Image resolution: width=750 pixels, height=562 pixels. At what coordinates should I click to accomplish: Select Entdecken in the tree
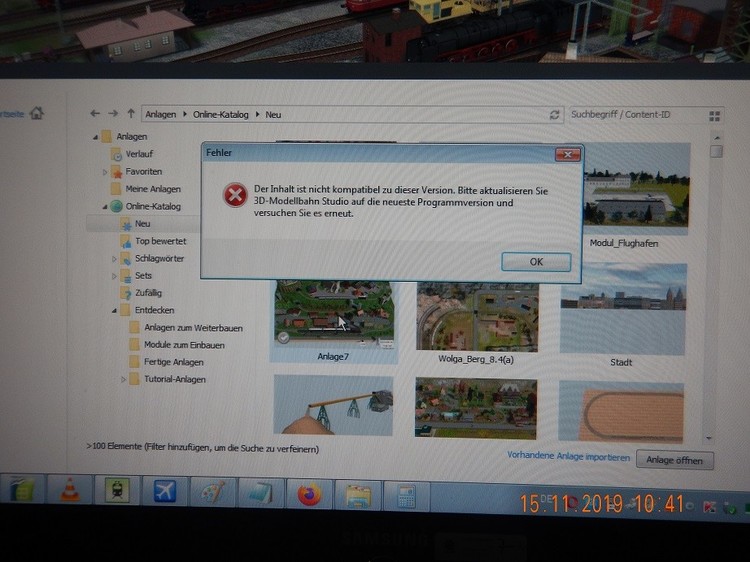tap(154, 310)
